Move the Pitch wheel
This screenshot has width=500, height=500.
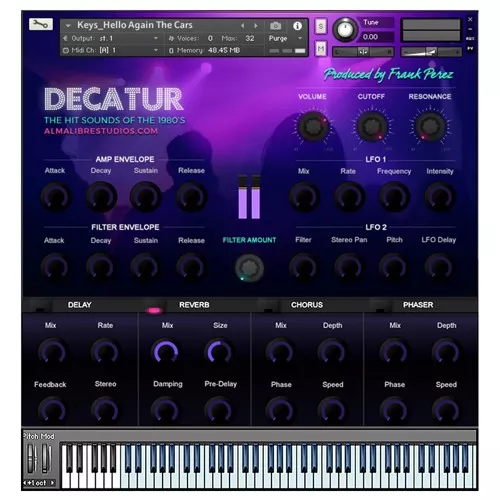[31, 459]
